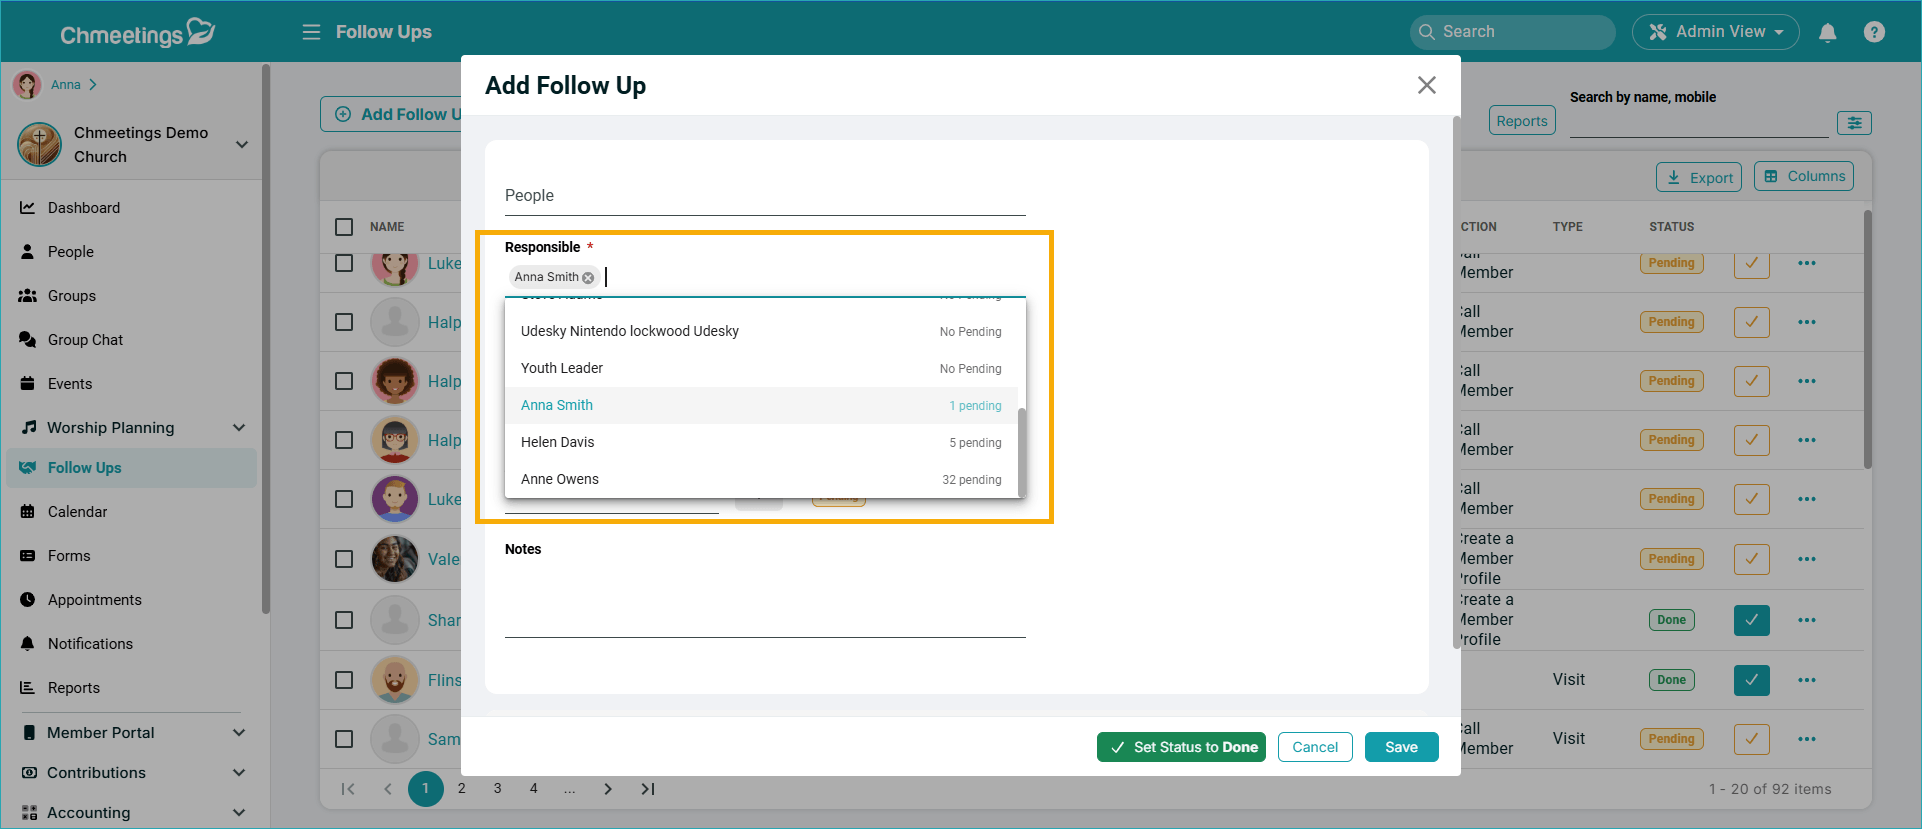This screenshot has width=1922, height=829.
Task: Toggle select-all checkbox in NAME header
Action: pyautogui.click(x=344, y=227)
